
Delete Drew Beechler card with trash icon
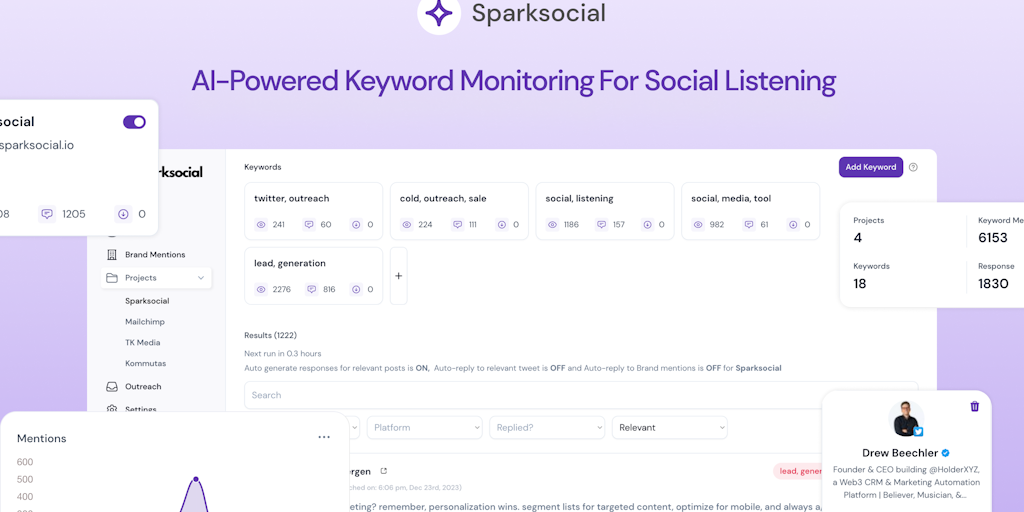click(975, 406)
